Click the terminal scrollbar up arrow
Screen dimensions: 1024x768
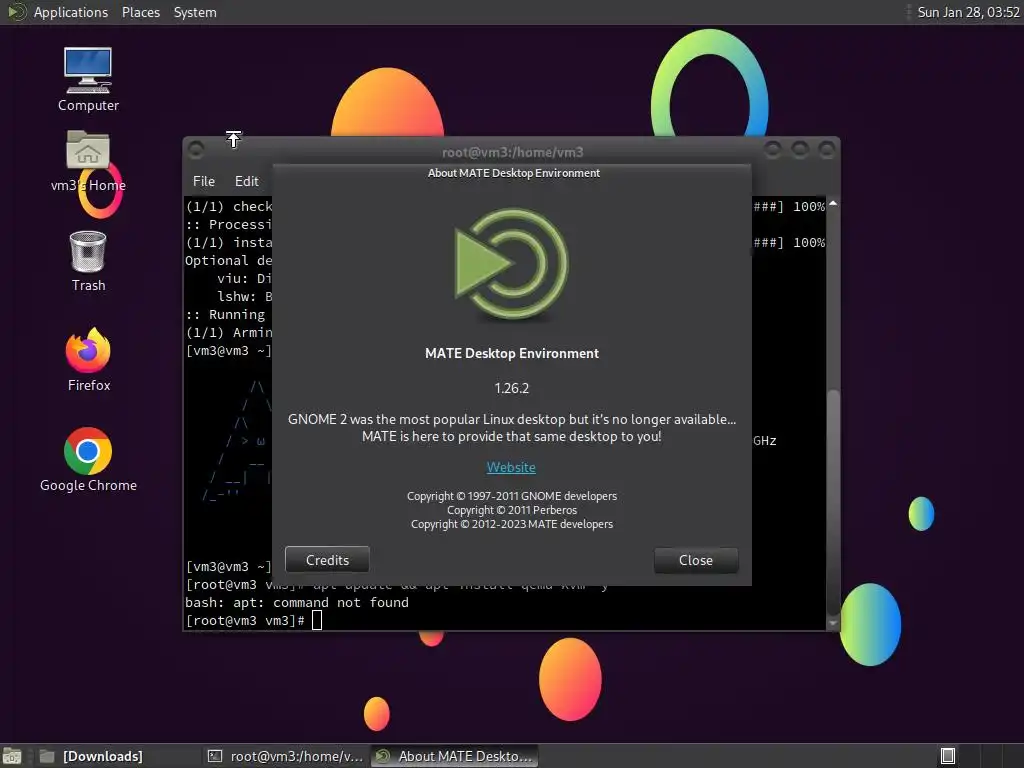click(x=833, y=204)
